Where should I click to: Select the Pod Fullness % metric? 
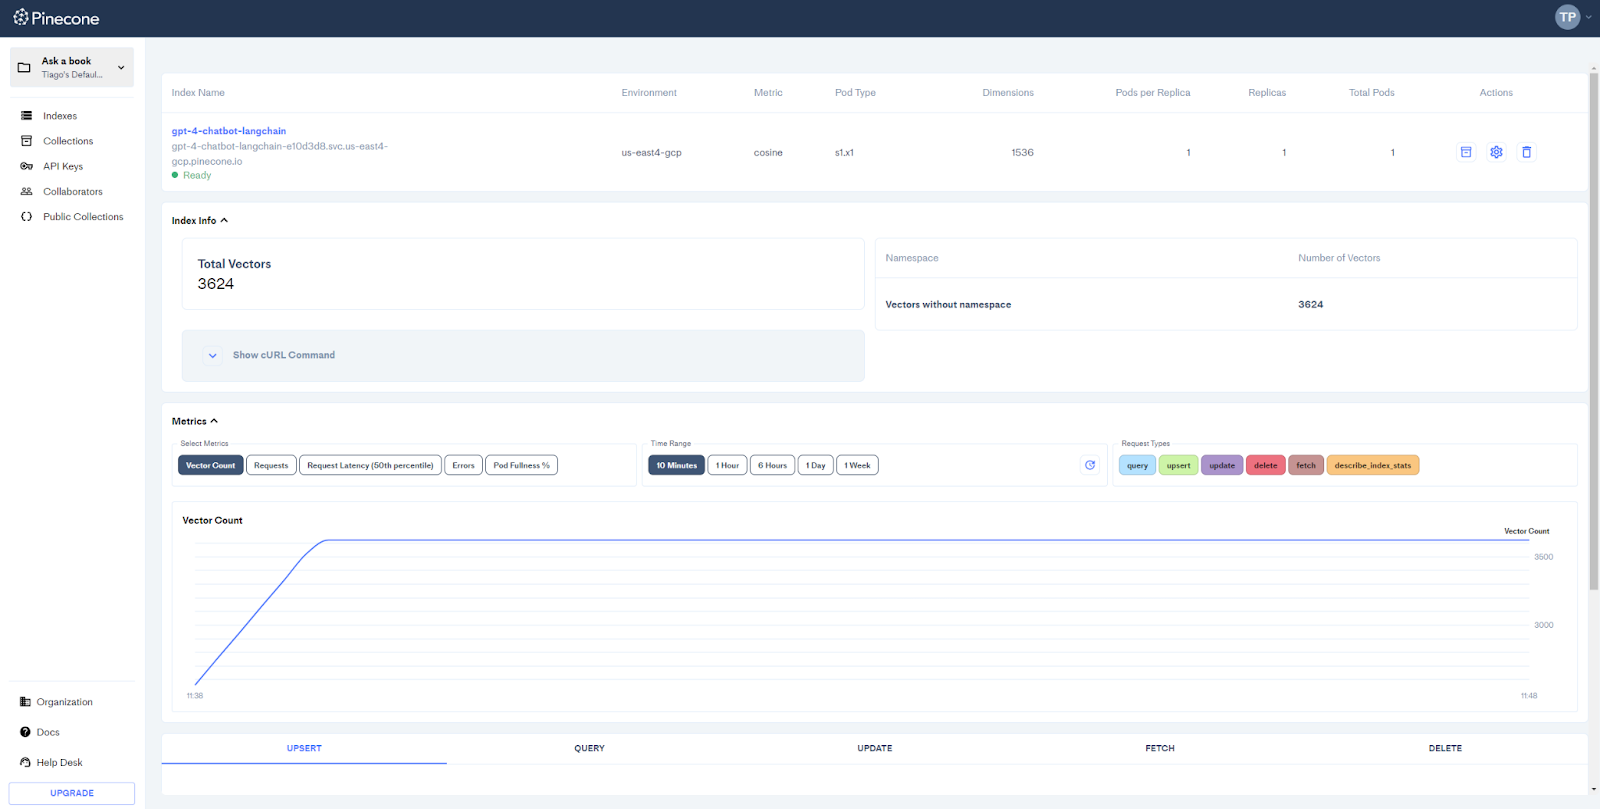coord(521,465)
